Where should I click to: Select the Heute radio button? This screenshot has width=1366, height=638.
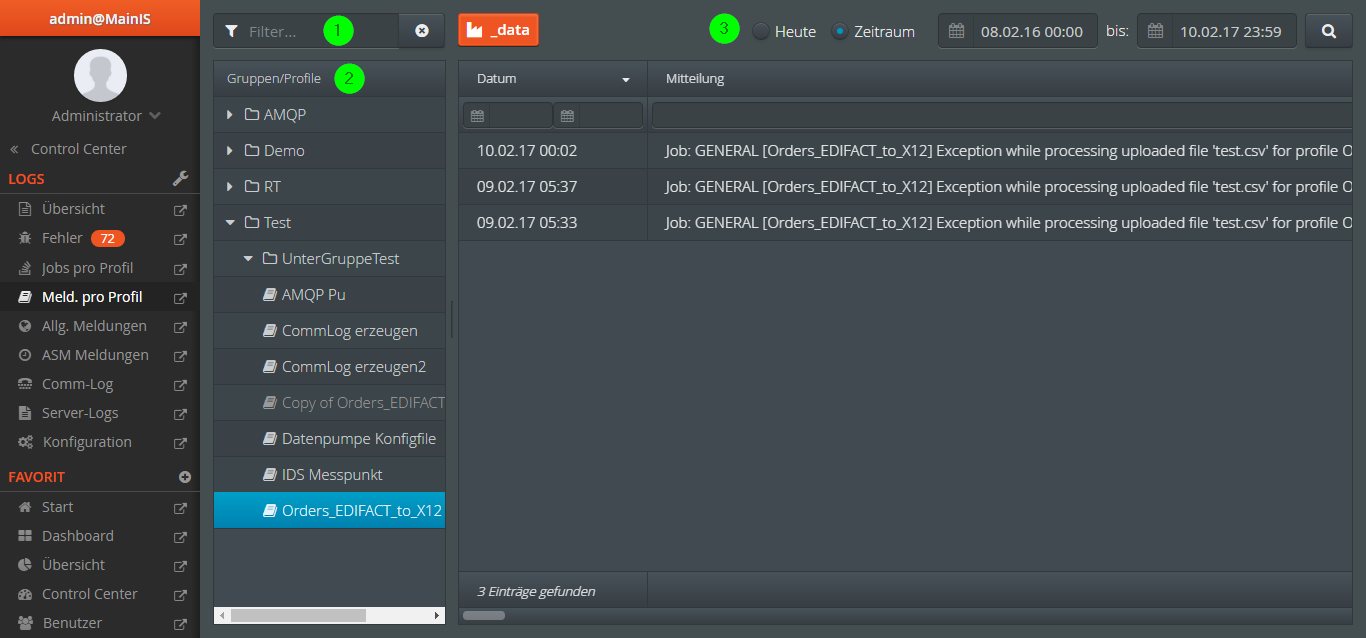[761, 31]
